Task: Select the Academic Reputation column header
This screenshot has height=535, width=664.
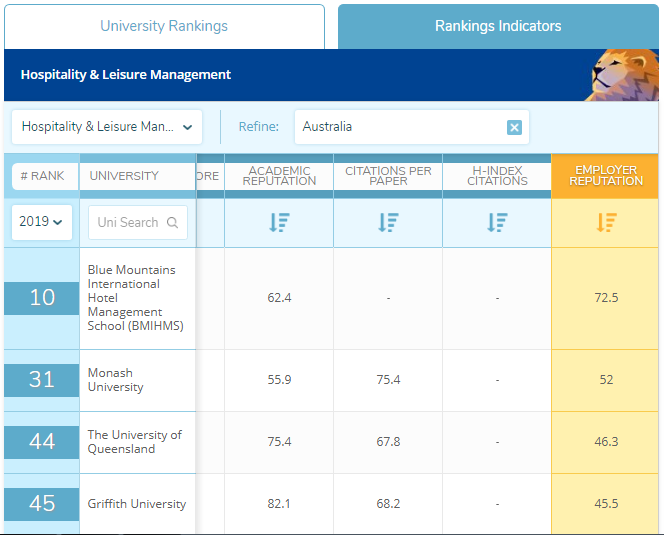Action: tap(279, 176)
